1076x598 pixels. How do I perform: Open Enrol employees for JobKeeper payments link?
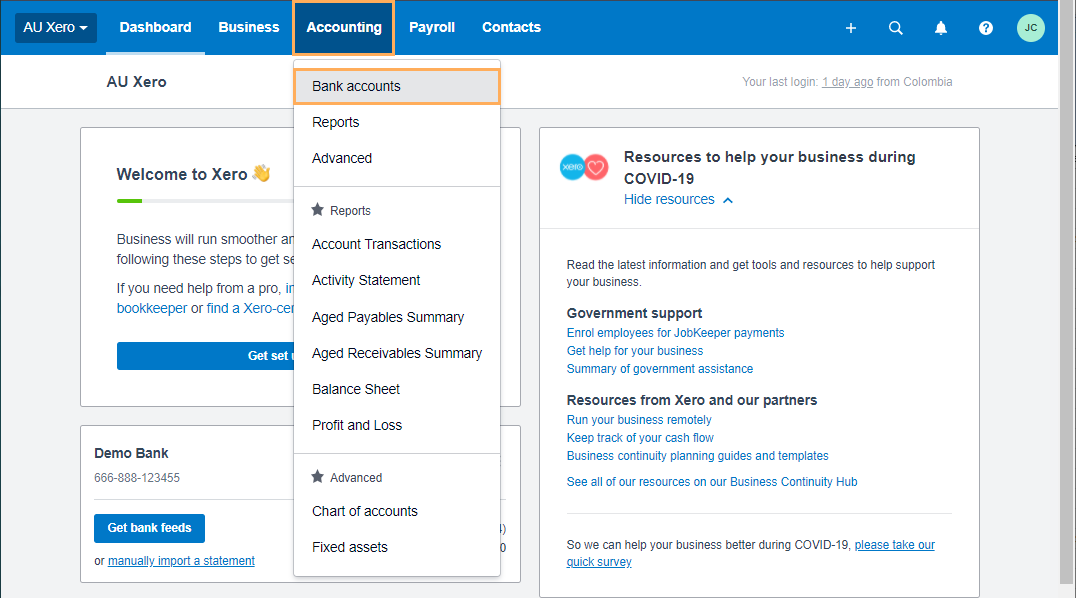[x=675, y=333]
